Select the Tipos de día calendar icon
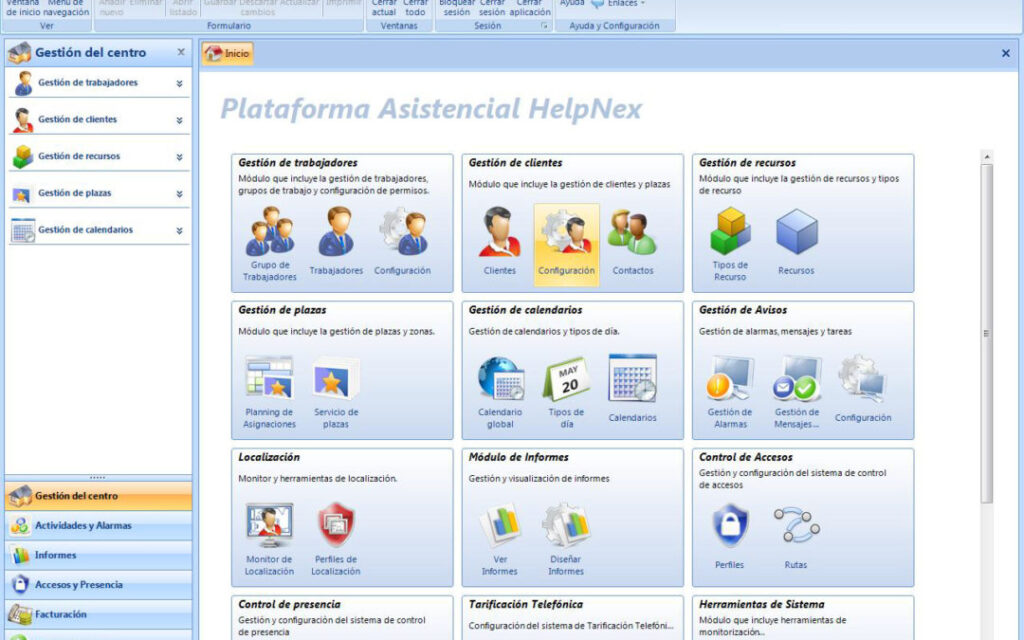This screenshot has width=1024, height=640. [566, 380]
